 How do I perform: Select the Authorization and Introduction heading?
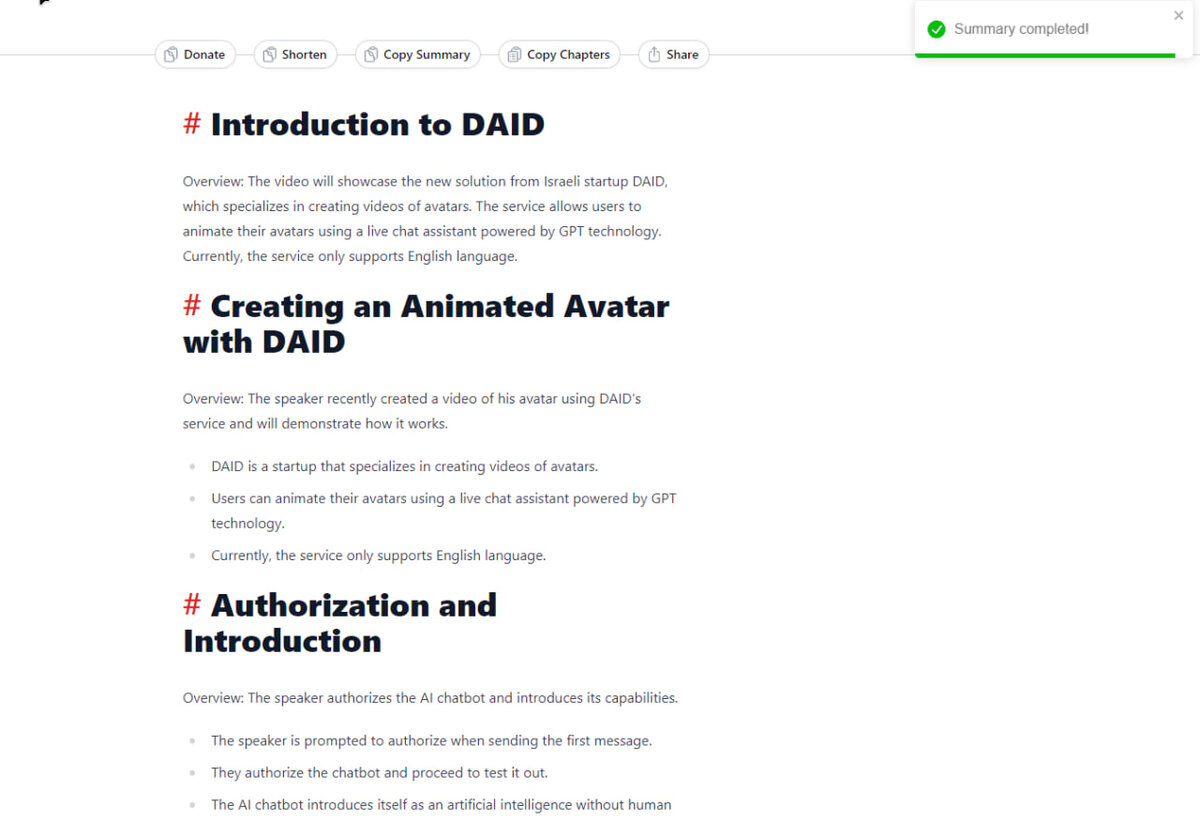[340, 623]
